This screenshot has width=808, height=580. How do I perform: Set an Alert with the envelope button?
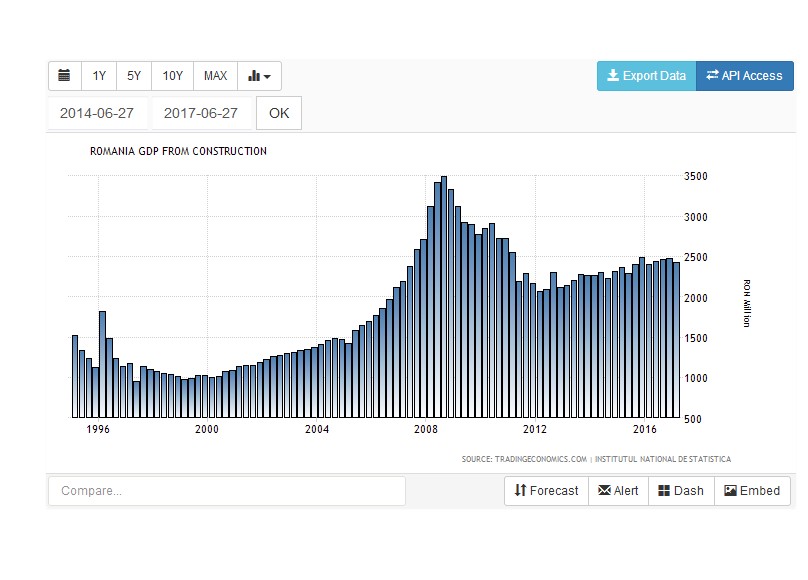pos(618,491)
